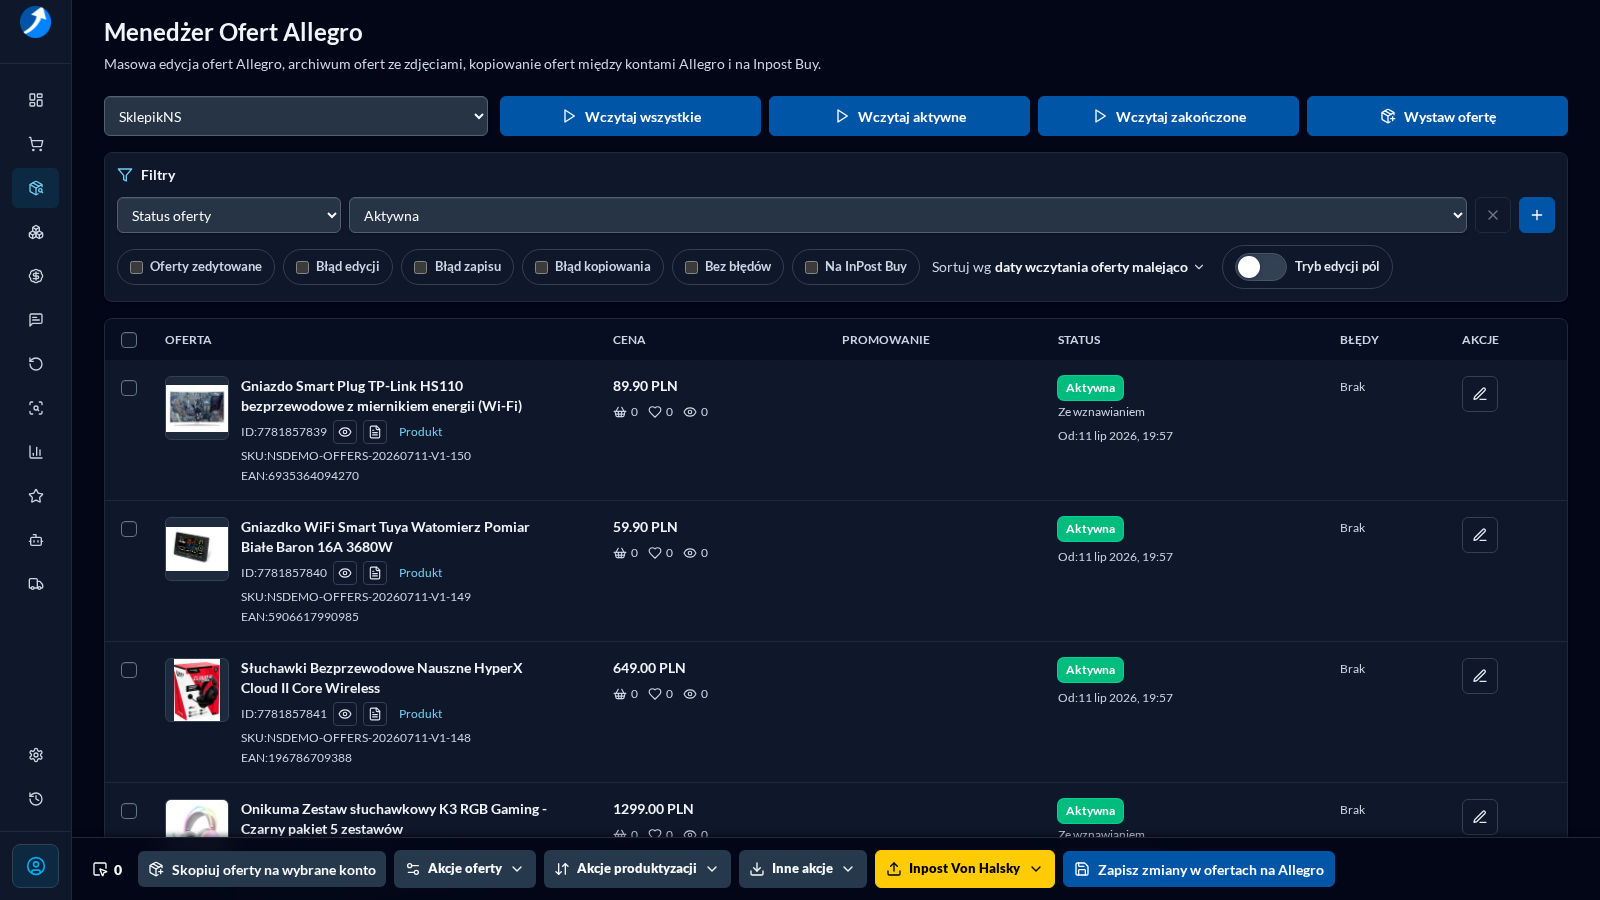Click the Wczytaj aktywne button
The height and width of the screenshot is (900, 1600).
tap(899, 116)
